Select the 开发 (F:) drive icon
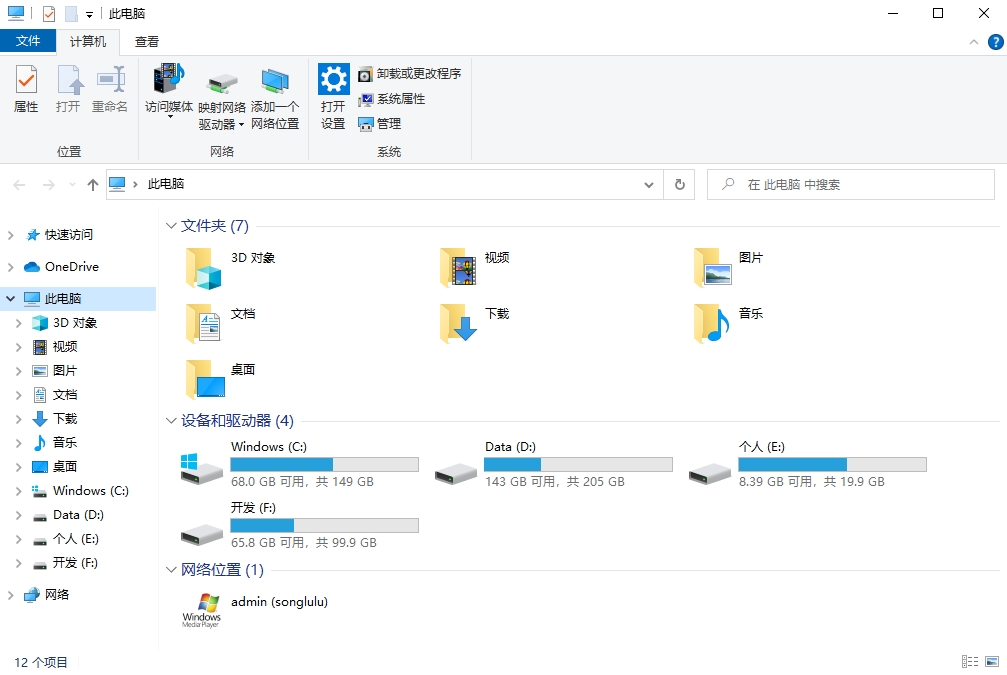Image resolution: width=1007 pixels, height=675 pixels. pos(202,534)
